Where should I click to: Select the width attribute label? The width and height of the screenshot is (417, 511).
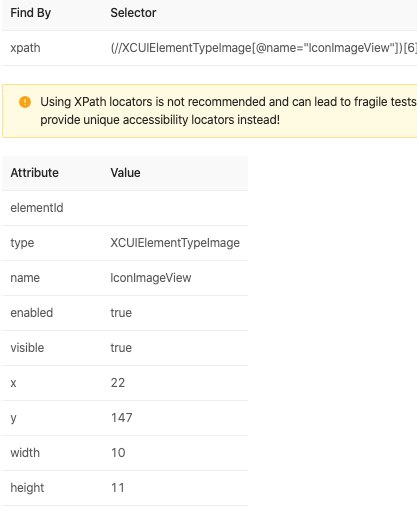coord(25,453)
